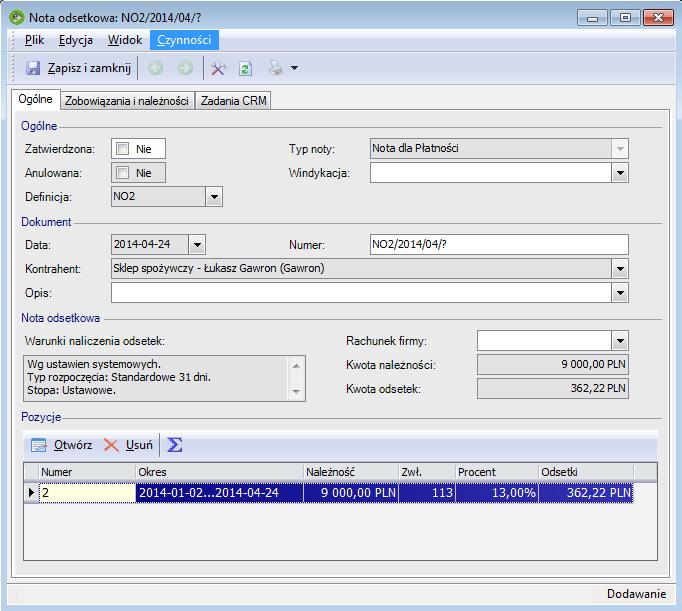Screen dimensions: 682x611
Task: Maximize the Nota odsetkowa window
Action: [x=625, y=18]
